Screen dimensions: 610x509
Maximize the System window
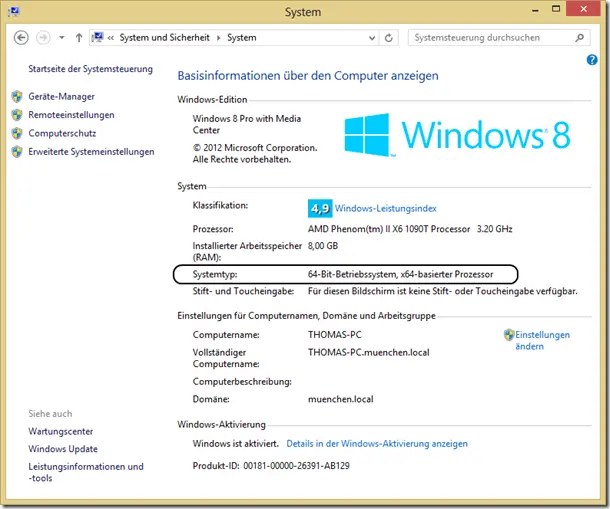click(x=556, y=9)
